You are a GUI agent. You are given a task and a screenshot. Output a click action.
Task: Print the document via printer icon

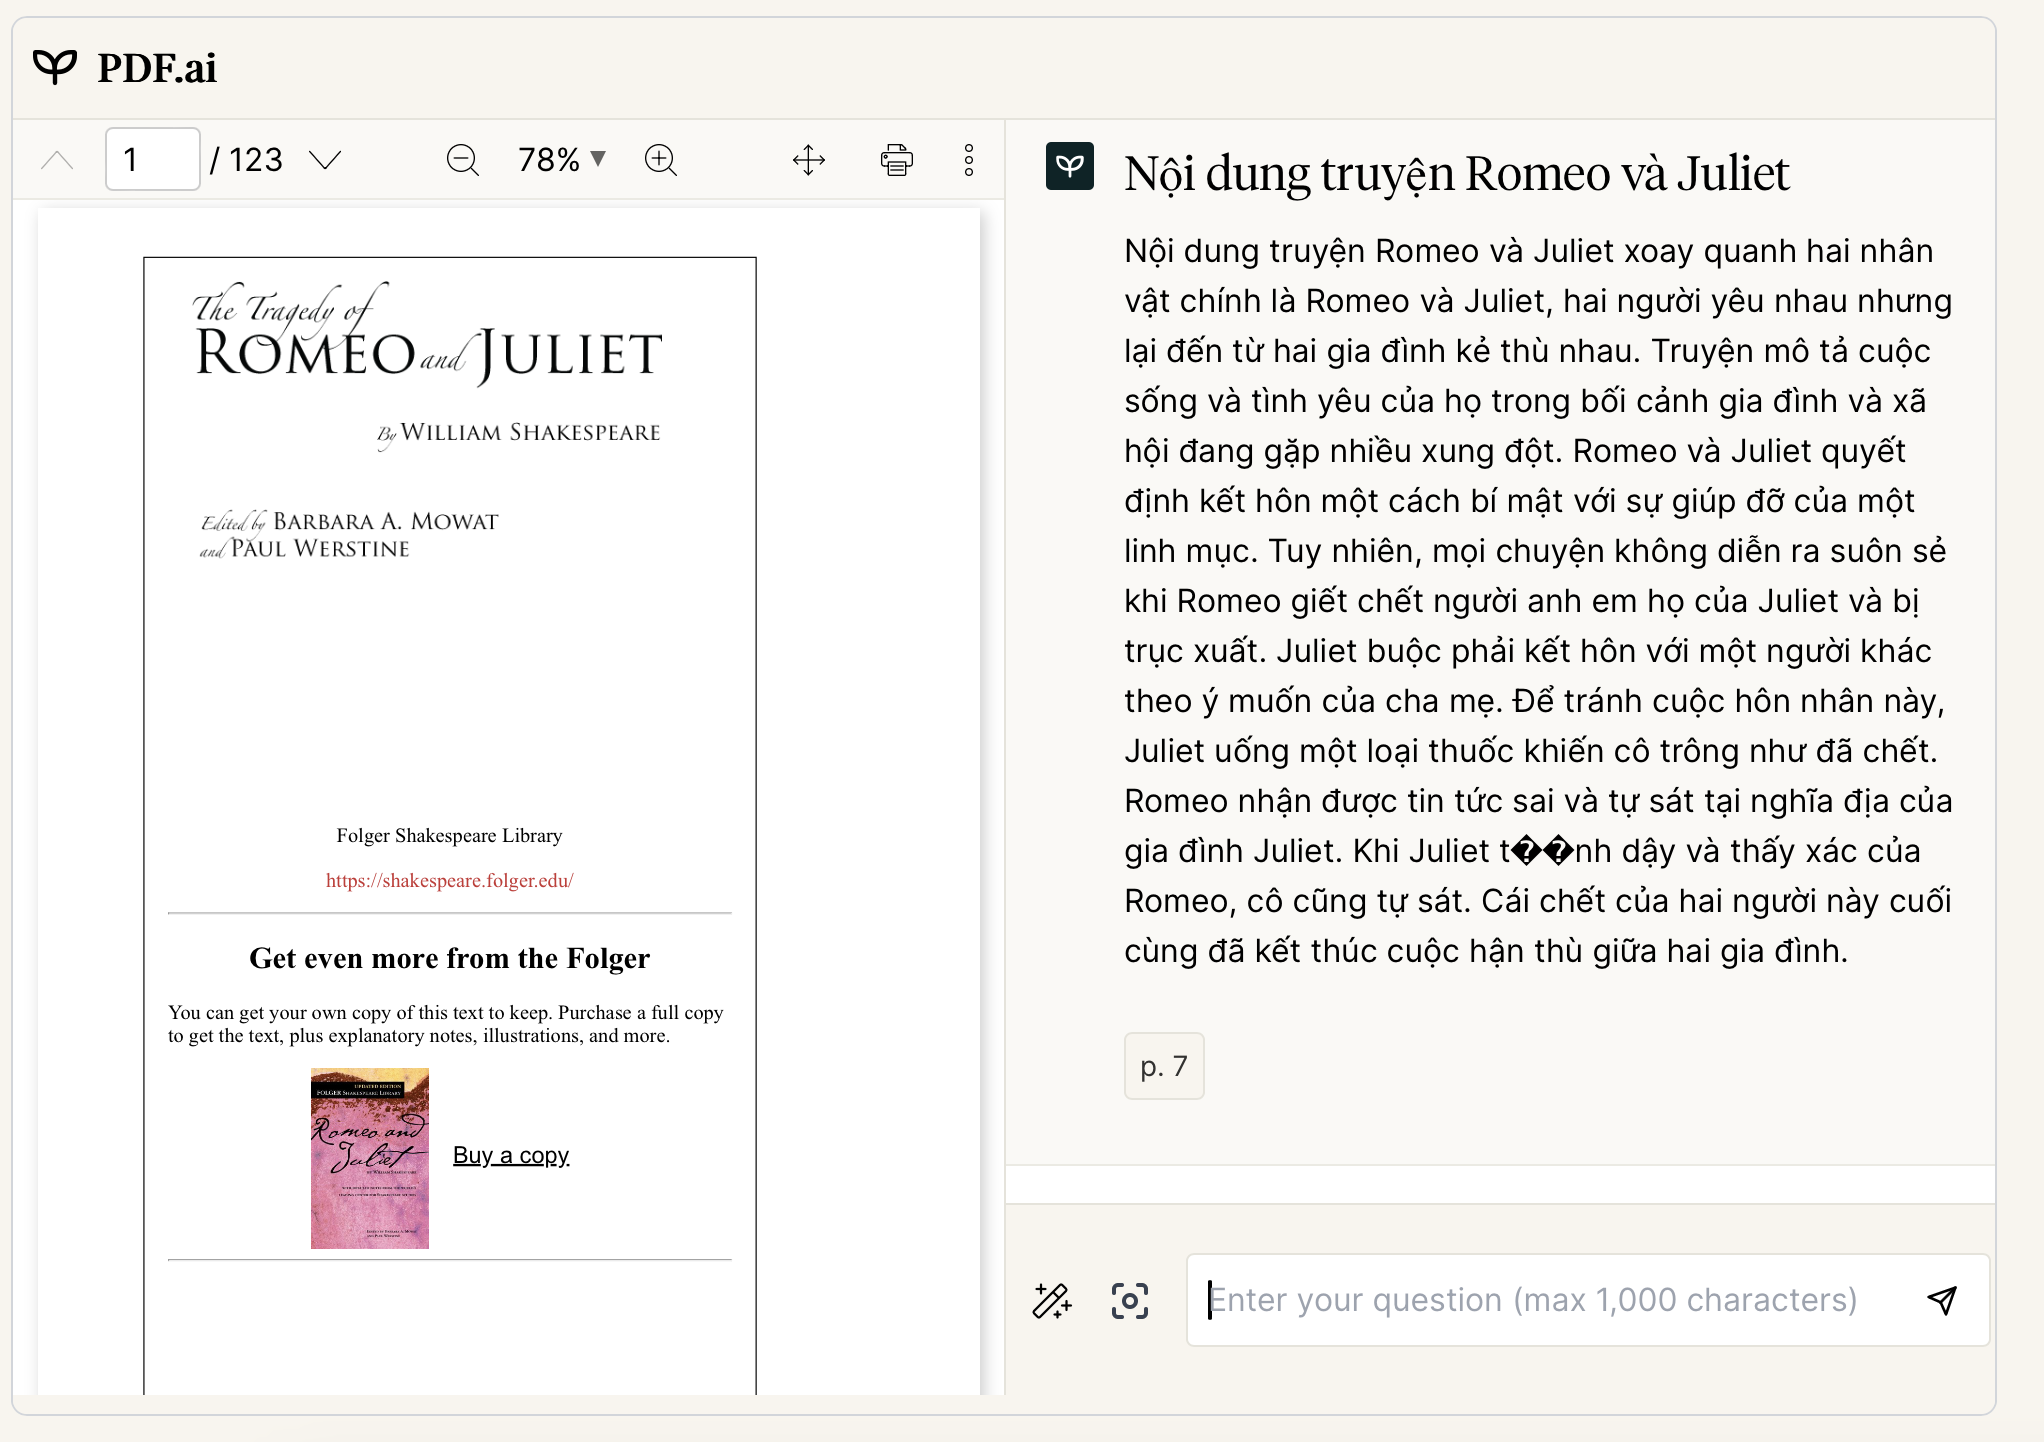coord(896,160)
